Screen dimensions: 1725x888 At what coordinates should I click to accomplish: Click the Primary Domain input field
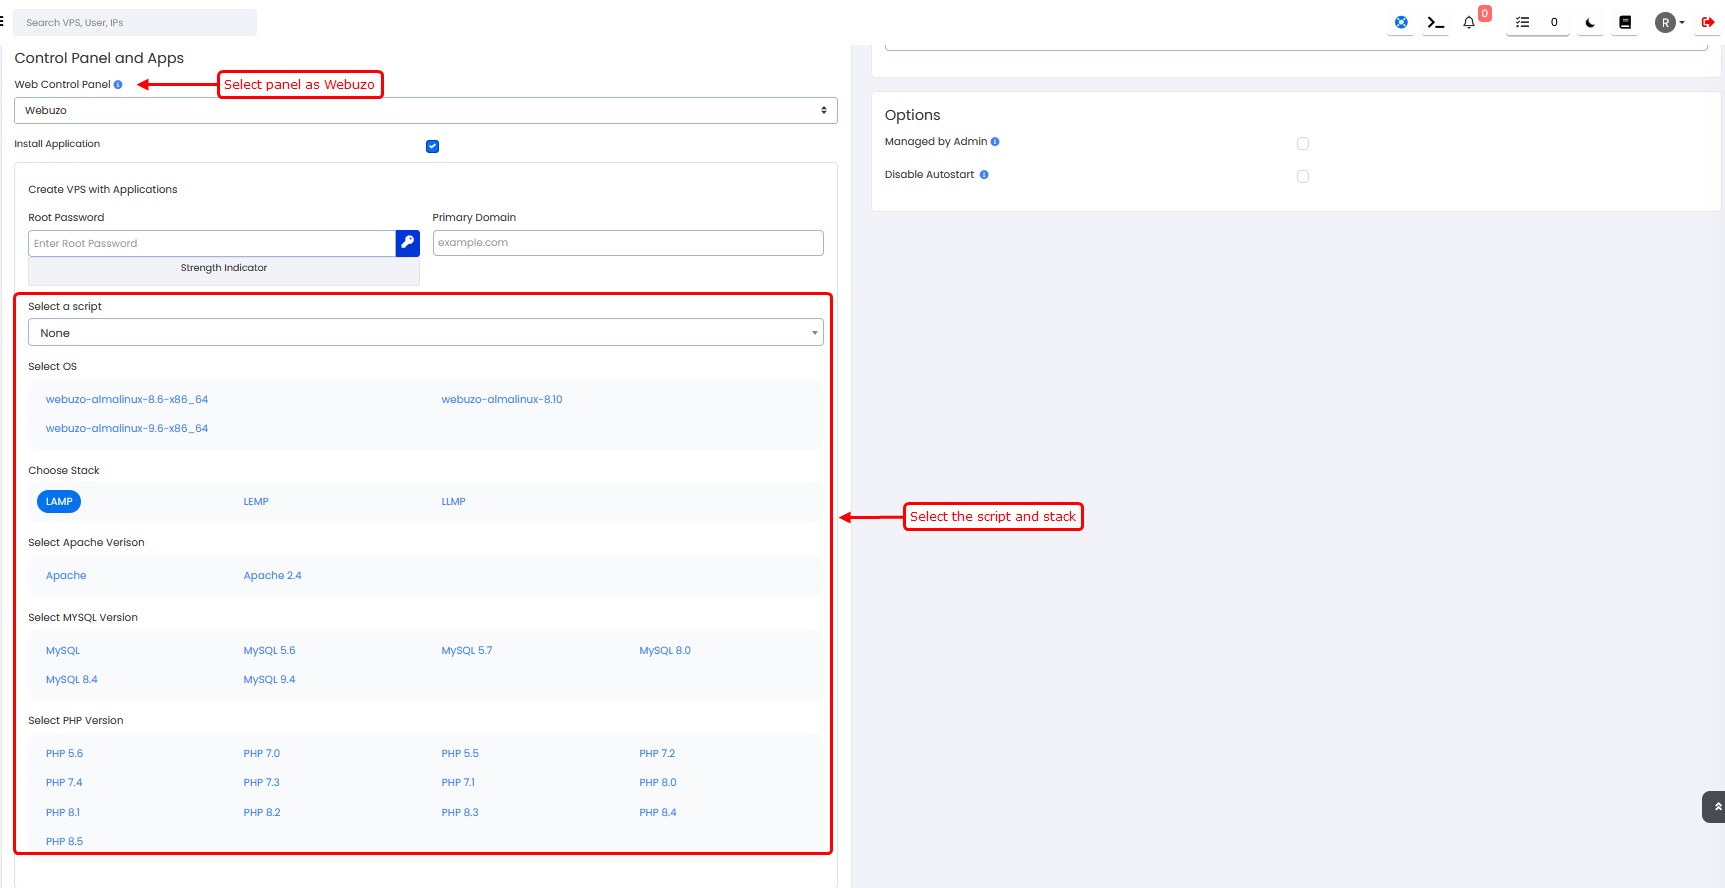point(627,243)
